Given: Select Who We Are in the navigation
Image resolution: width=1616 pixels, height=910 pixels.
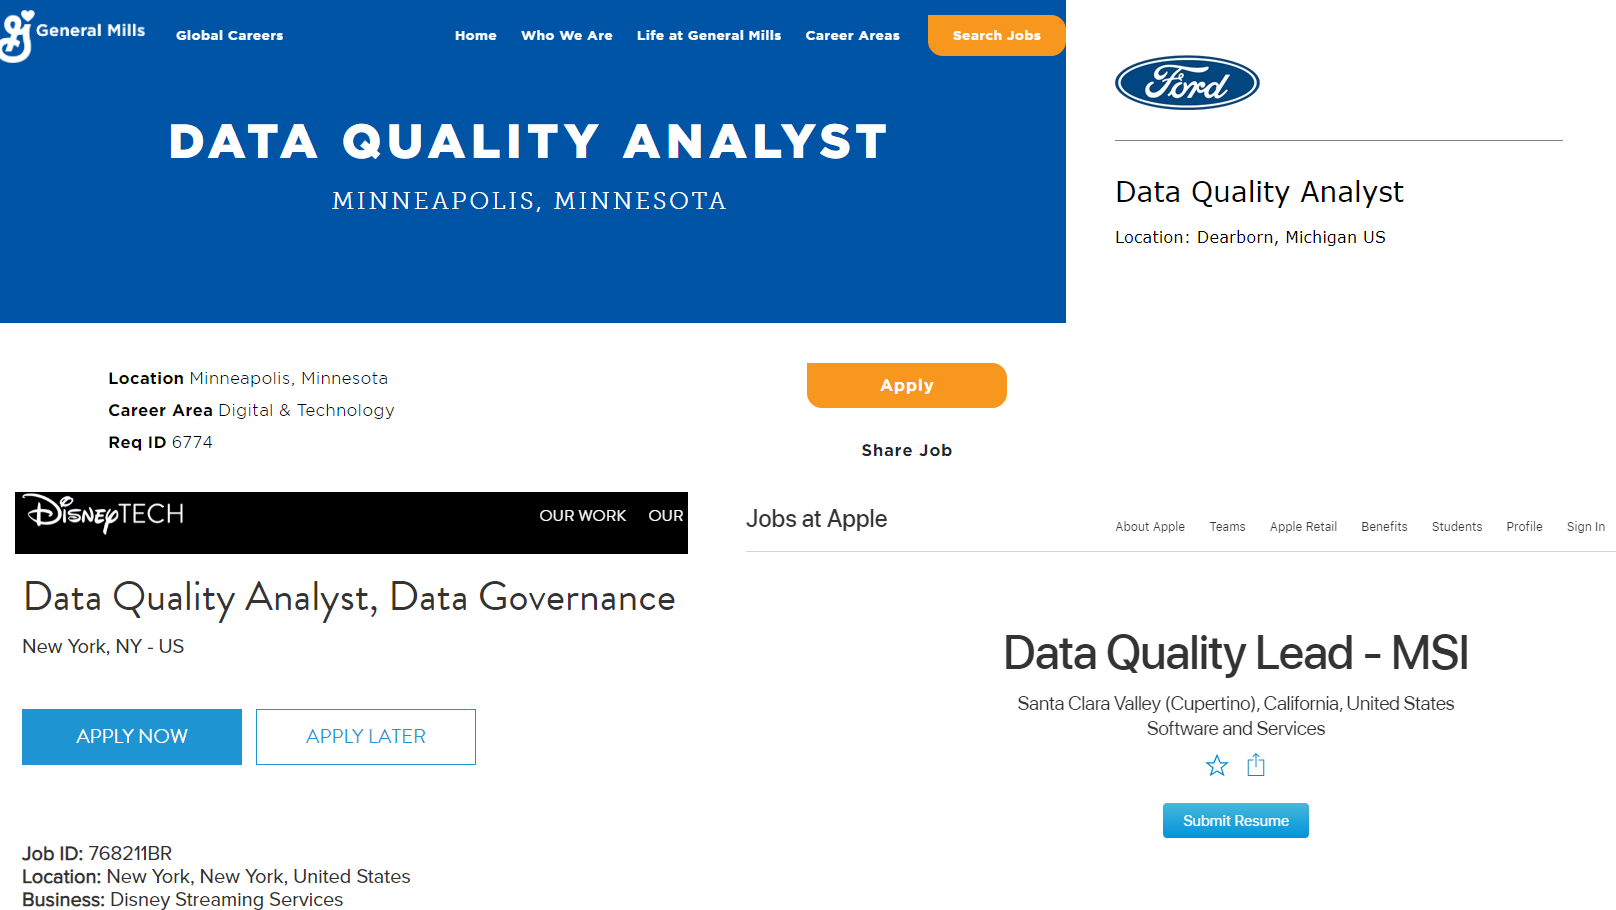Looking at the screenshot, I should coord(566,35).
